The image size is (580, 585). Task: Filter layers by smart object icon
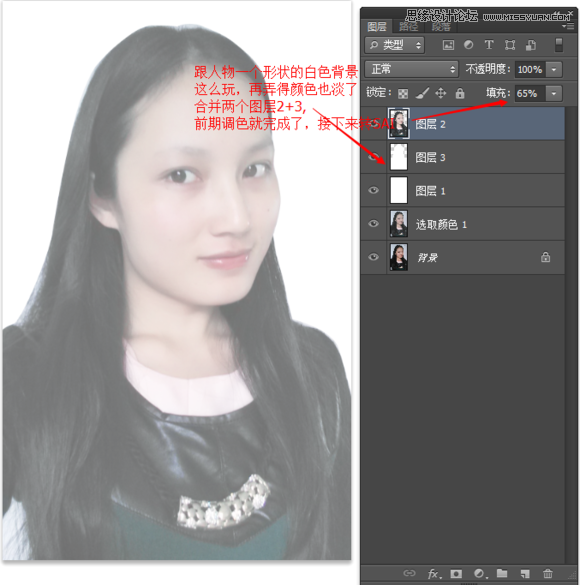point(531,45)
